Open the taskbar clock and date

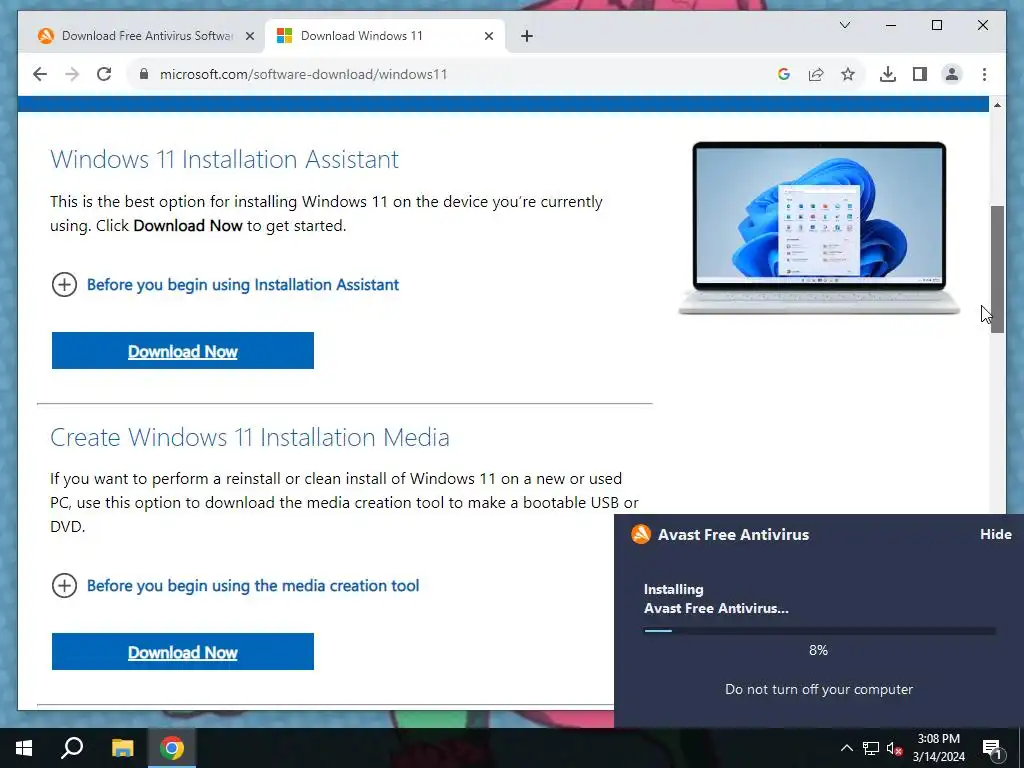(938, 748)
